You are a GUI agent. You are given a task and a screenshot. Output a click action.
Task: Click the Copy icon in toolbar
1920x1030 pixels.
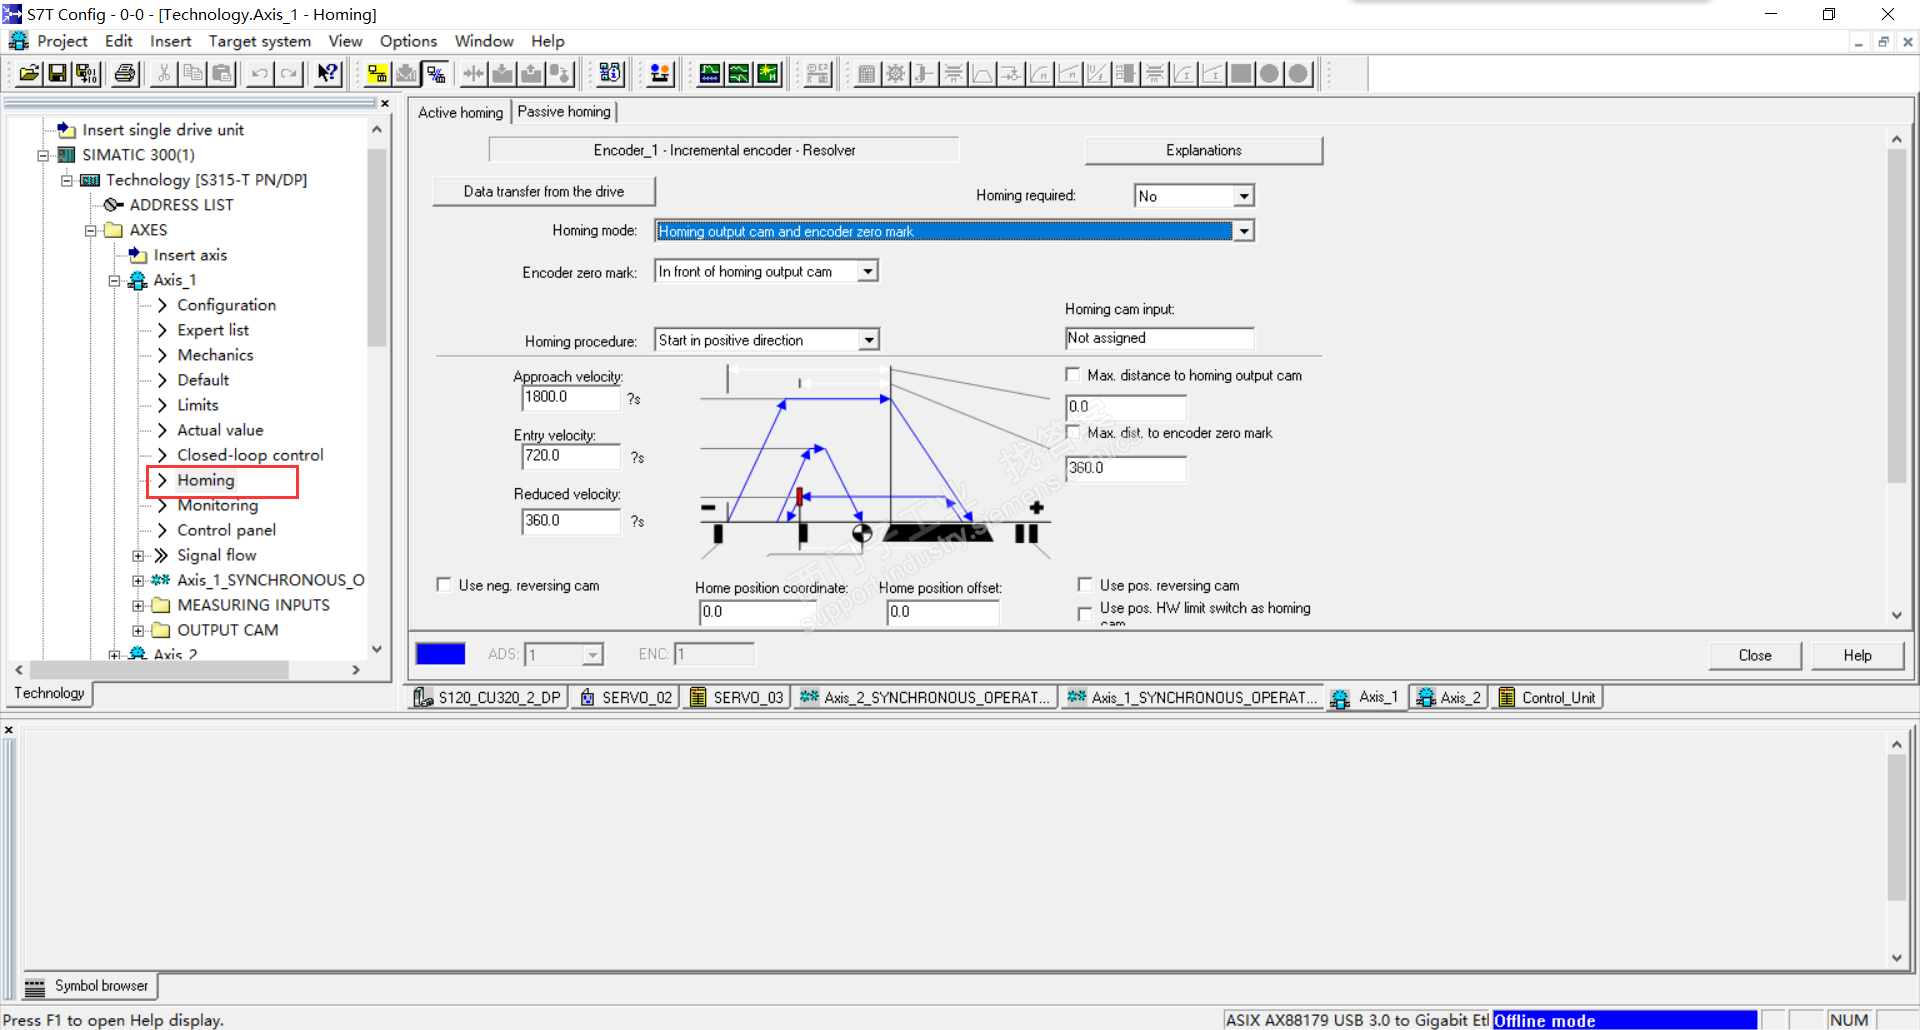pyautogui.click(x=193, y=73)
